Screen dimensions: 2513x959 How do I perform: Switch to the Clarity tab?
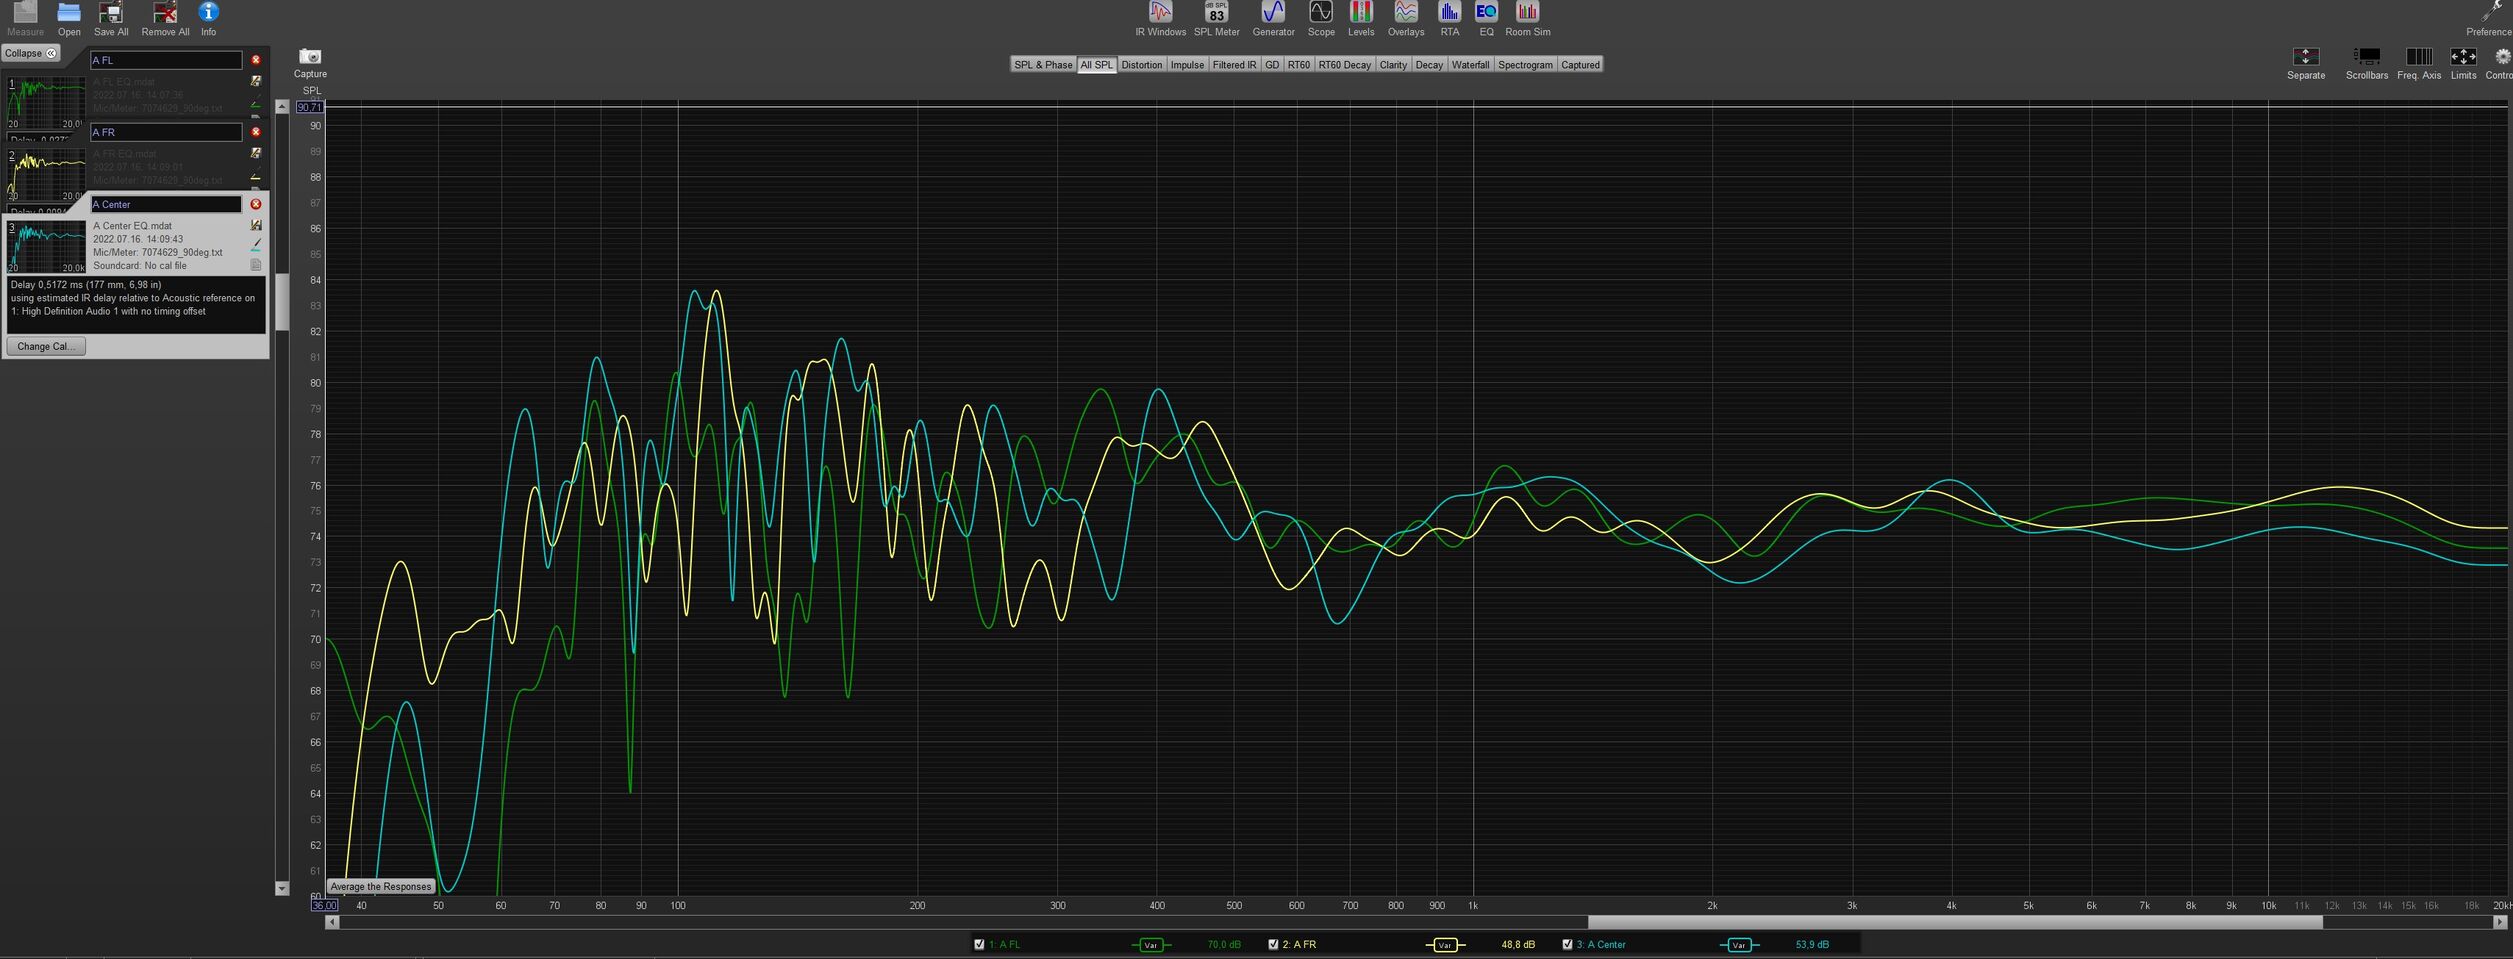tap(1393, 65)
